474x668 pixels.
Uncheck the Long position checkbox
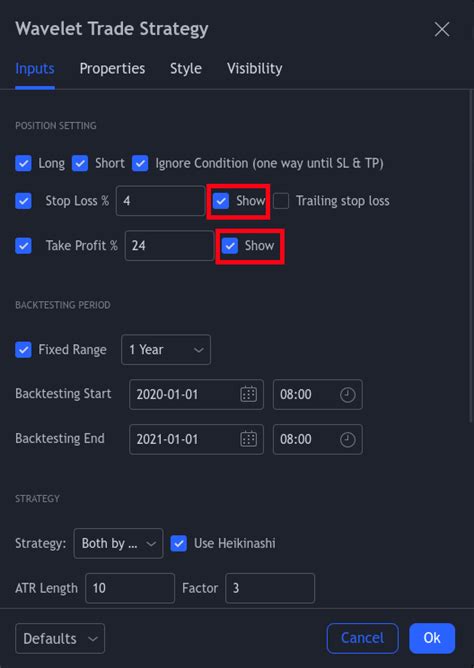pyautogui.click(x=23, y=163)
